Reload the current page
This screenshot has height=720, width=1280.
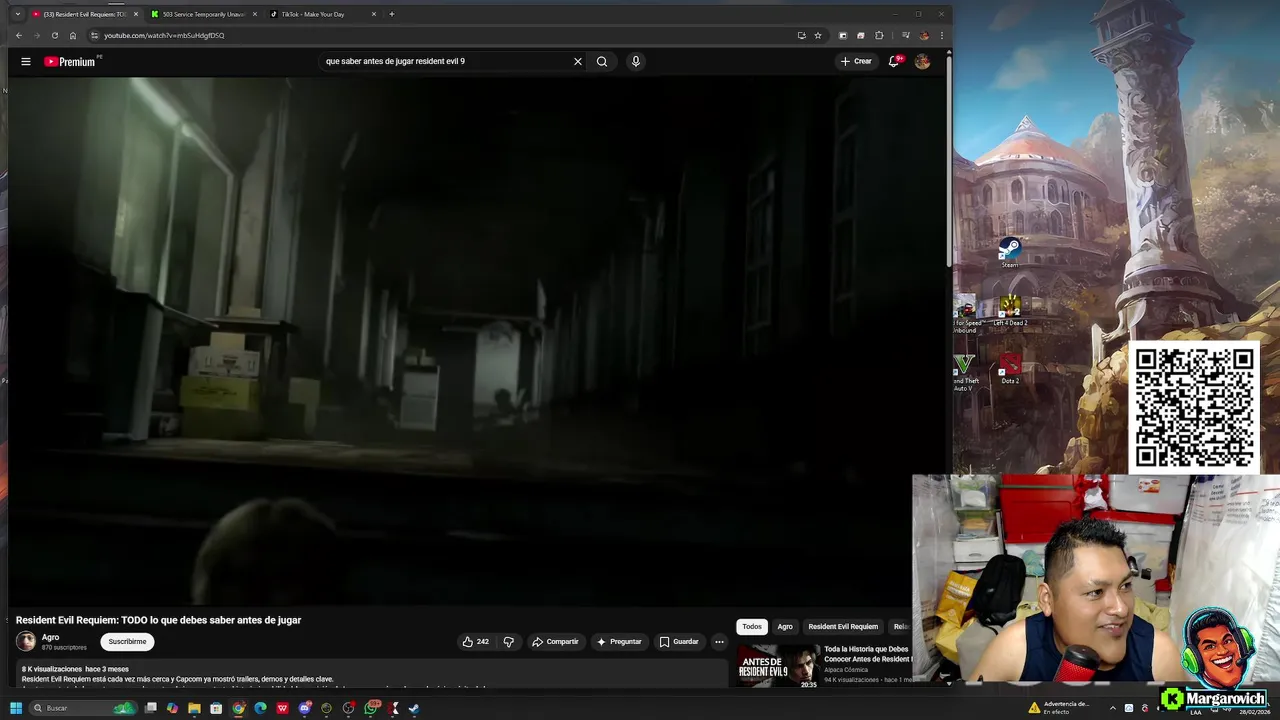tap(55, 35)
